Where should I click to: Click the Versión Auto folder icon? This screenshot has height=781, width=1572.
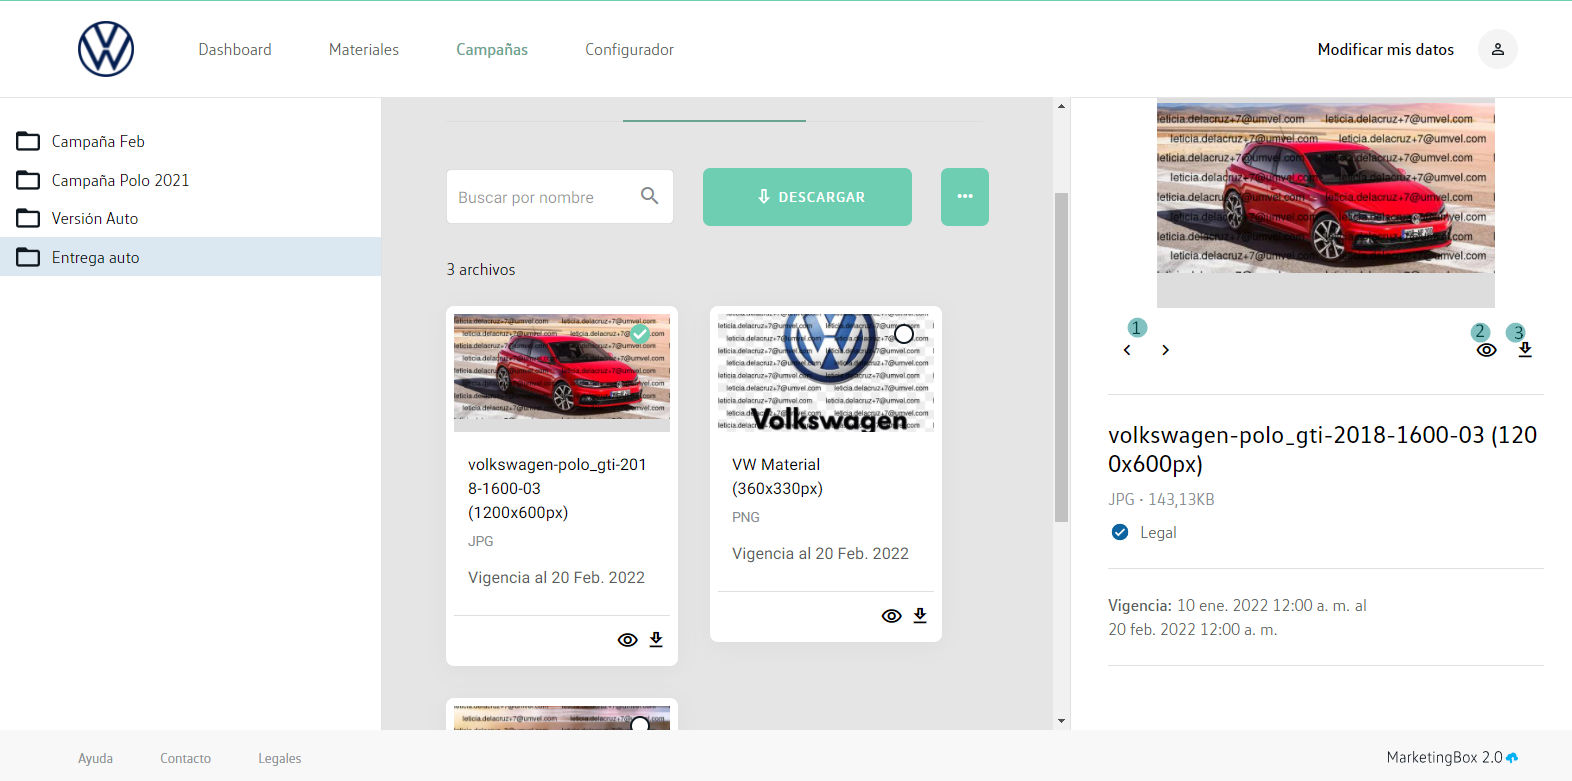[28, 218]
